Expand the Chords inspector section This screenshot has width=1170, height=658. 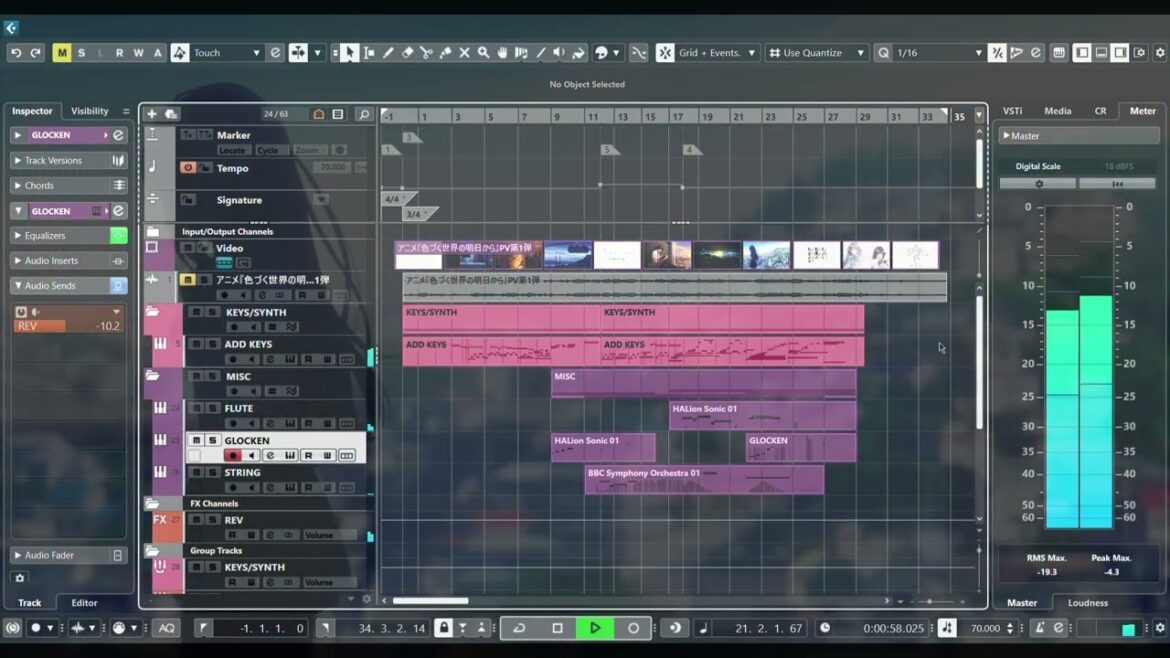tap(17, 186)
